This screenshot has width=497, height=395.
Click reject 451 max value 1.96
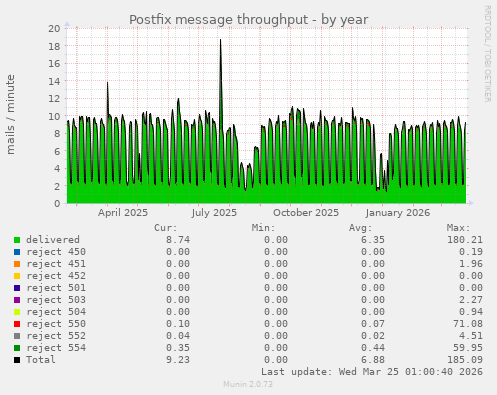point(471,264)
